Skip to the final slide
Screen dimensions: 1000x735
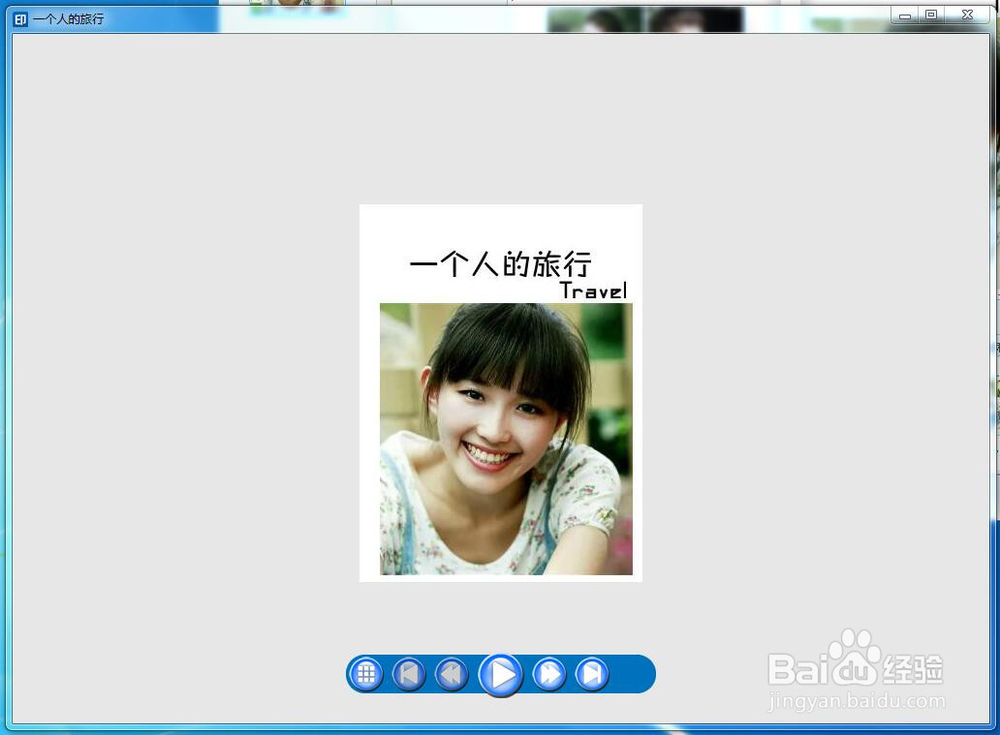(x=592, y=674)
